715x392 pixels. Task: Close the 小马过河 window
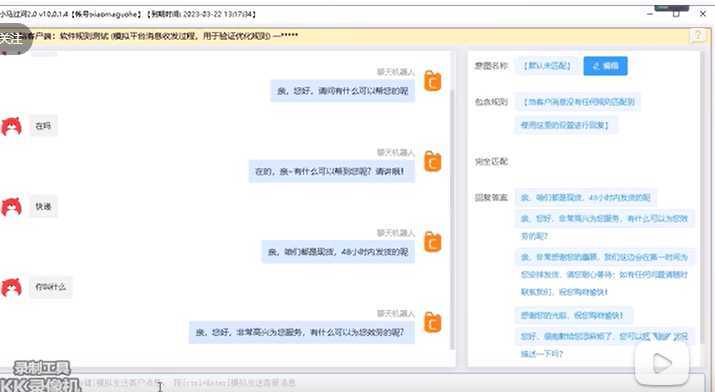tap(703, 14)
